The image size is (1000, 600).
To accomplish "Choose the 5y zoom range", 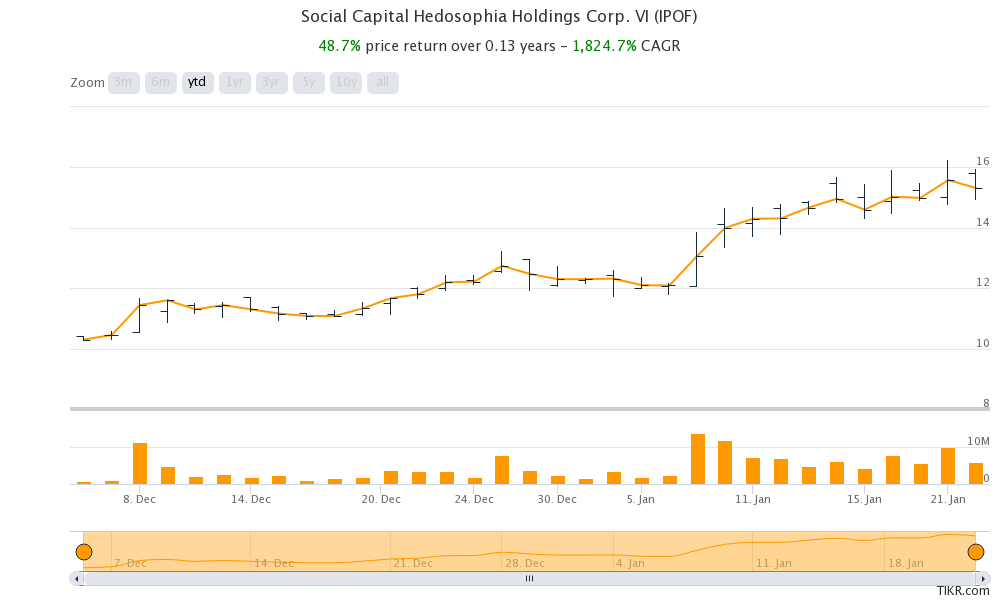I will 307,82.
